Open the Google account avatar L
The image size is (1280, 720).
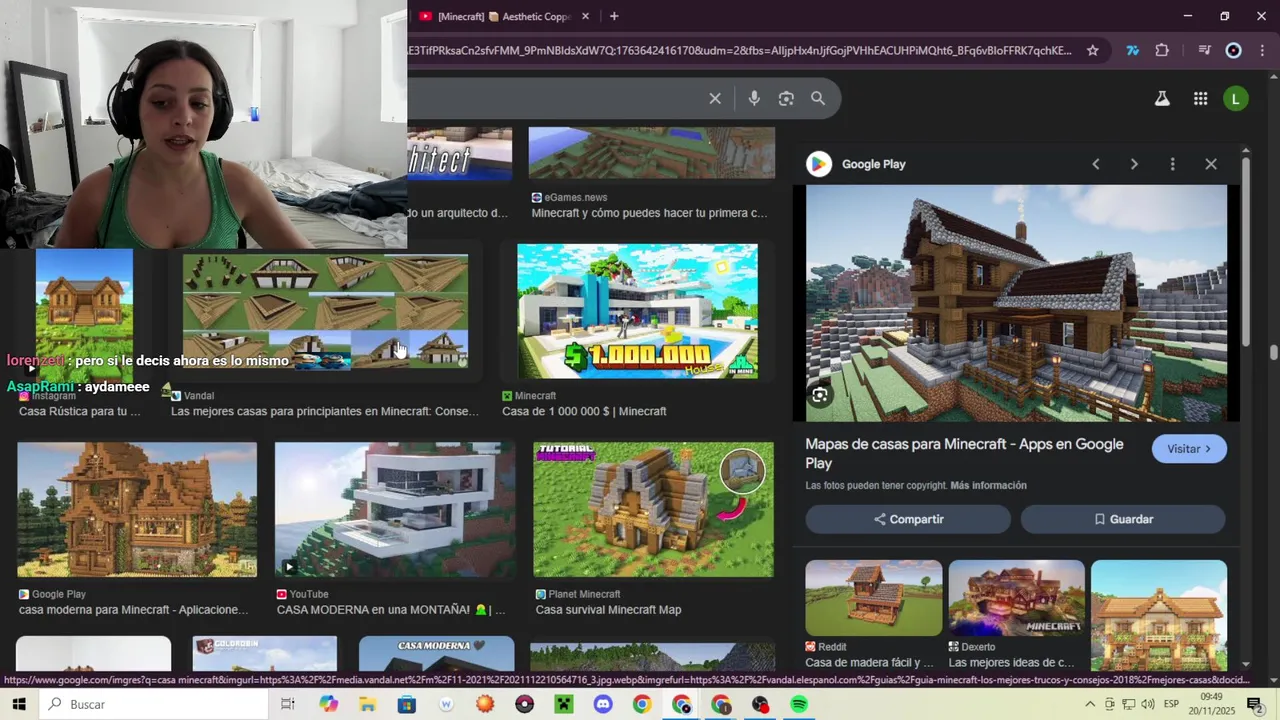click(1236, 98)
